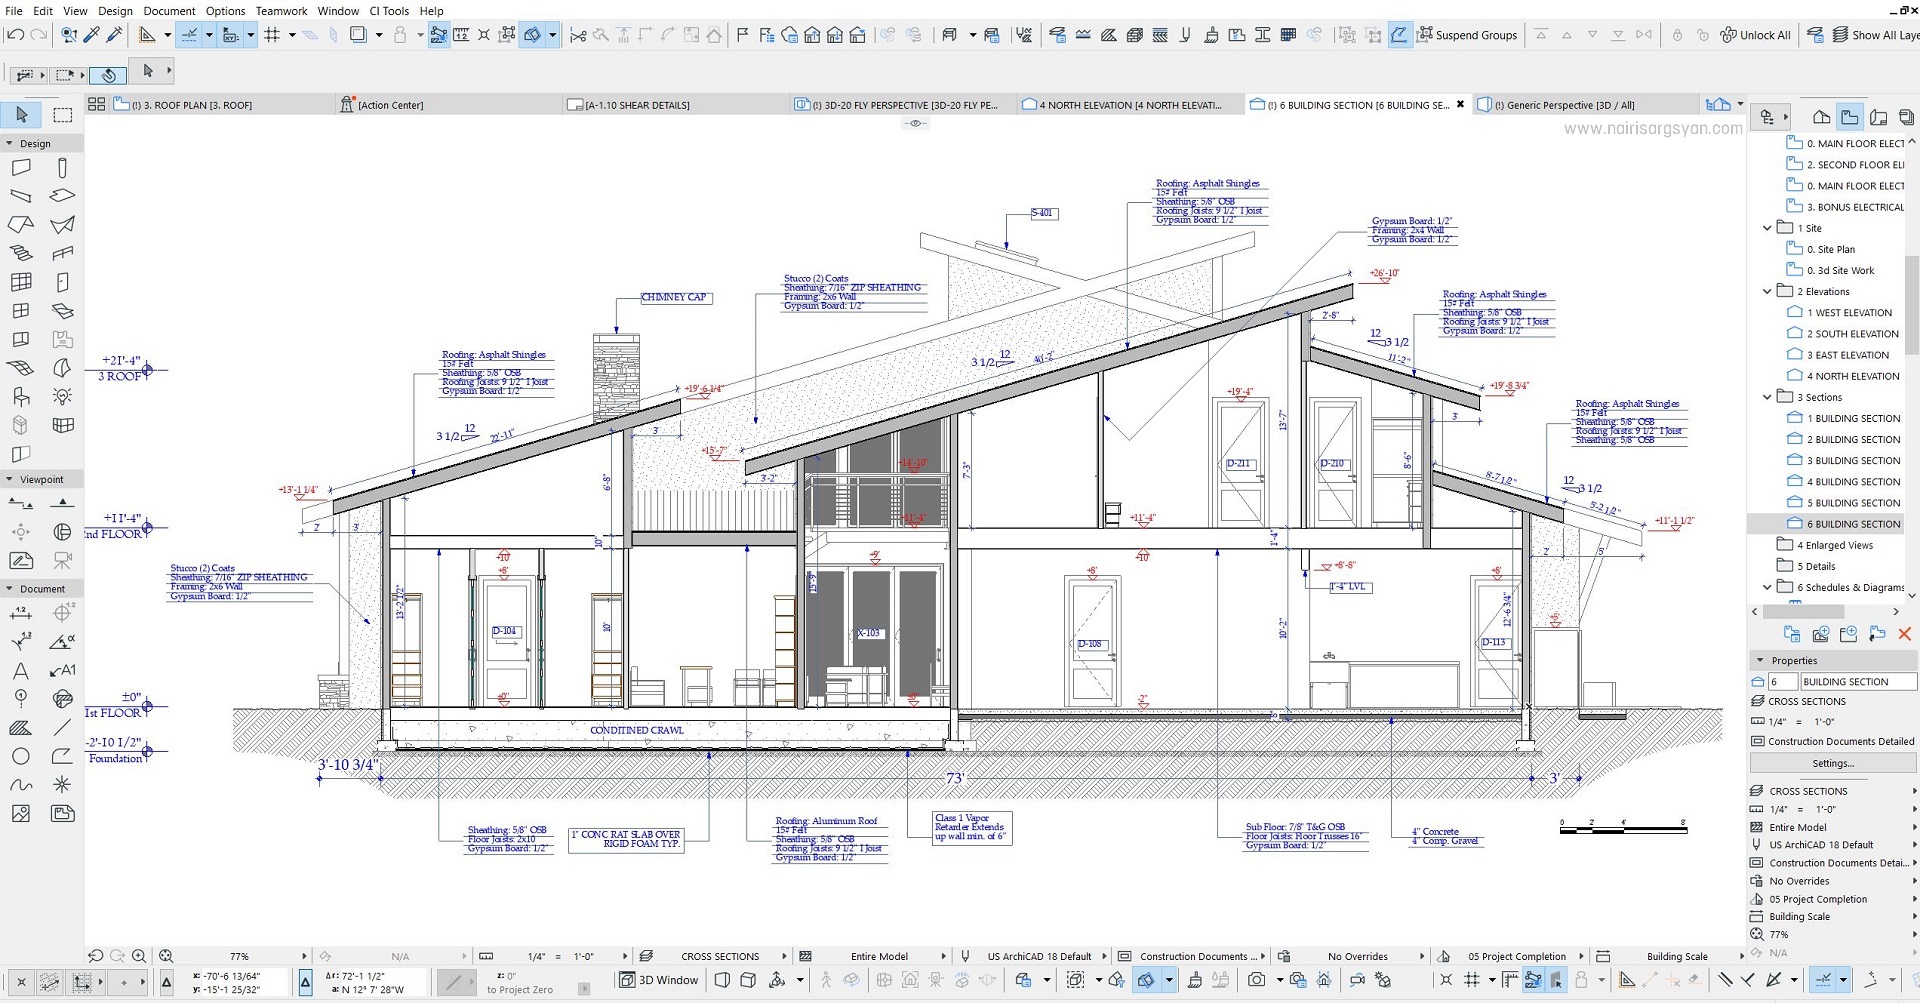Collapse the Viewpoint toolbox section
The width and height of the screenshot is (1920, 1003).
[9, 479]
